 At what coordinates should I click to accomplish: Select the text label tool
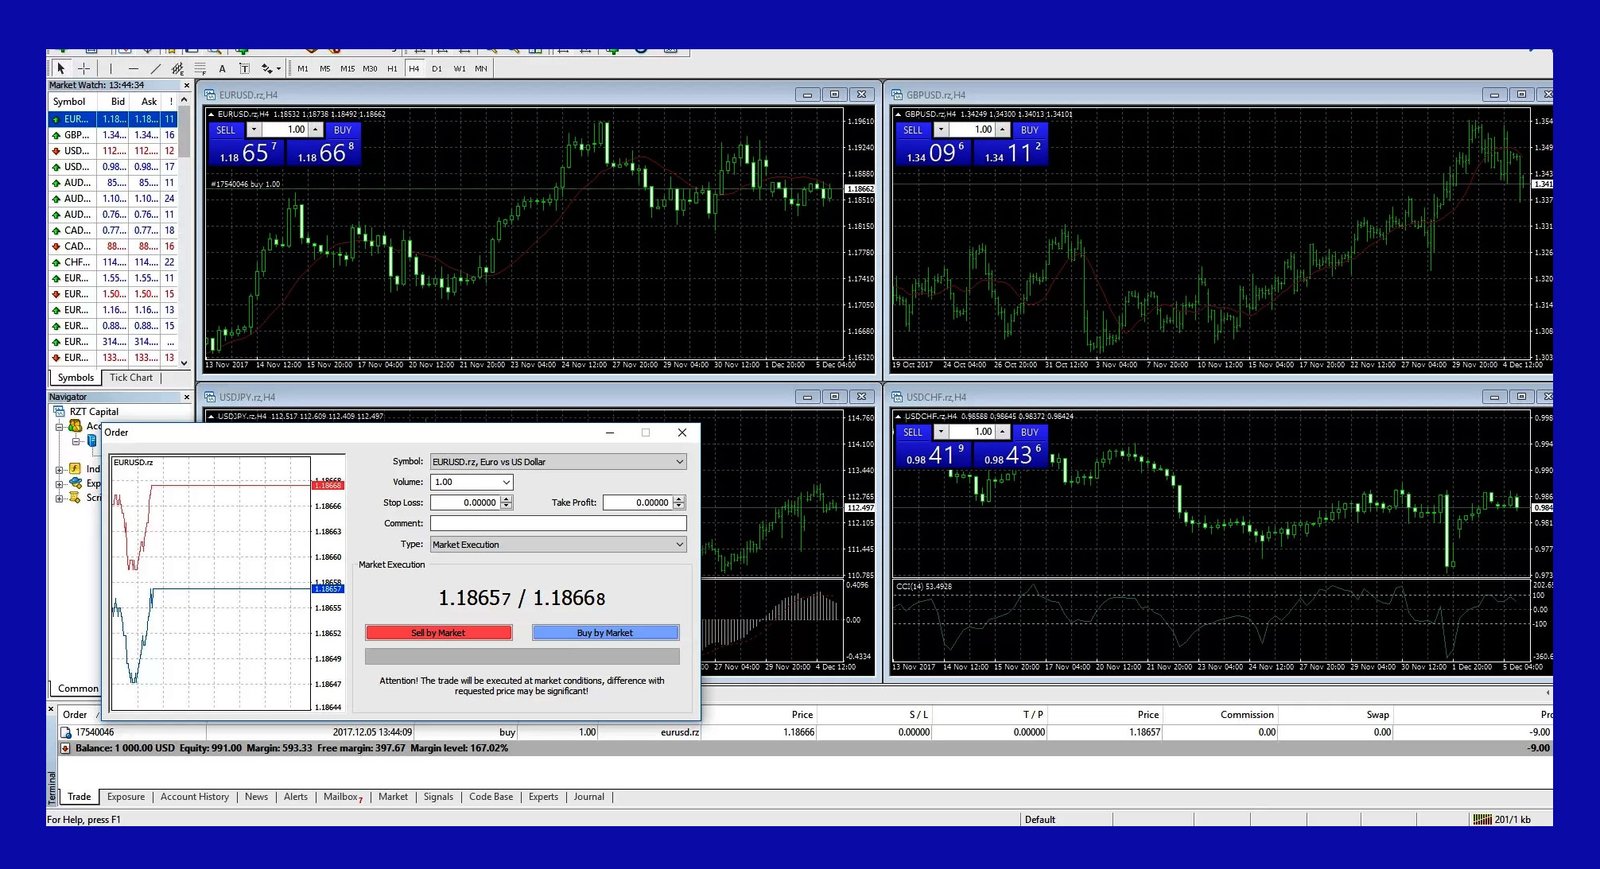244,69
